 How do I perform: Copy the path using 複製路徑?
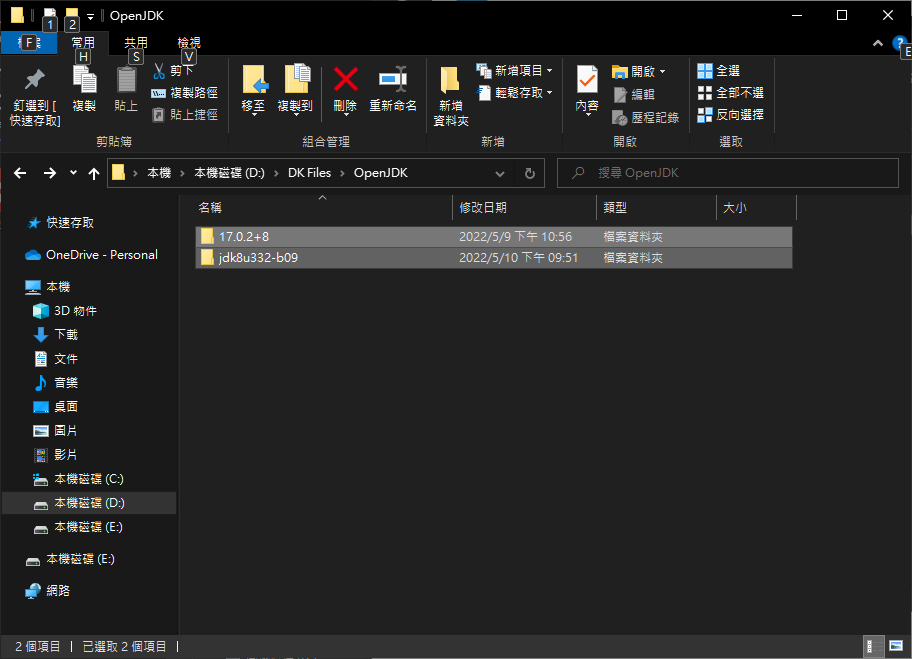184,93
